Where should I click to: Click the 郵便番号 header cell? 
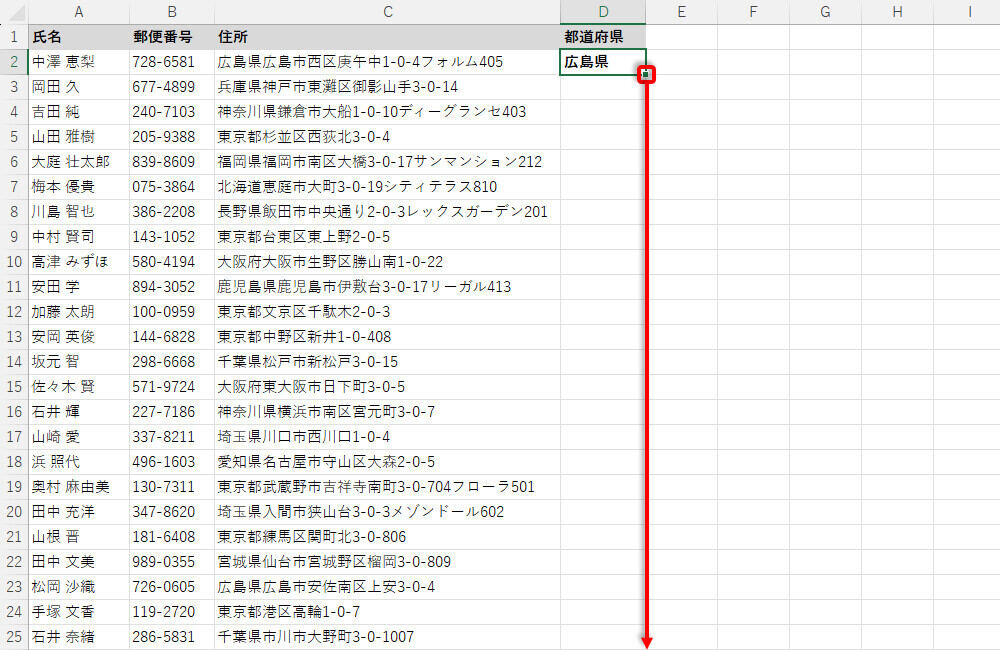172,37
